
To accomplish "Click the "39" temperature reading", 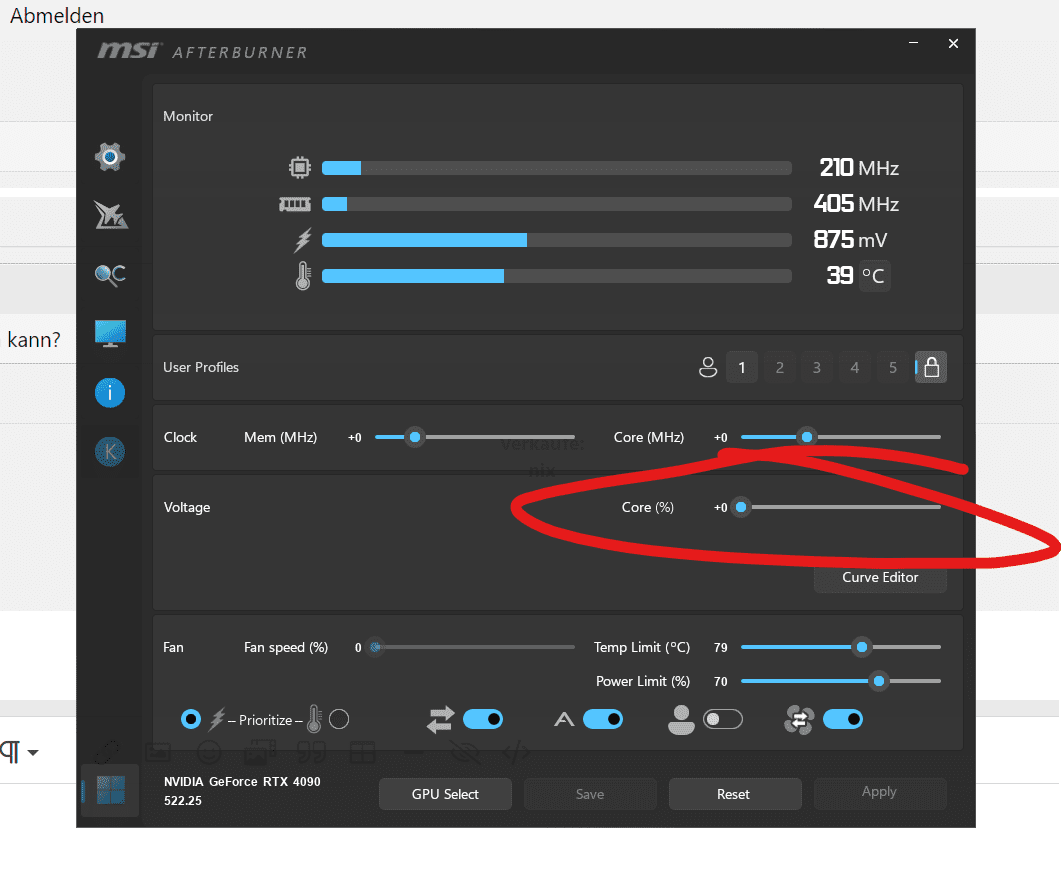I will point(839,275).
